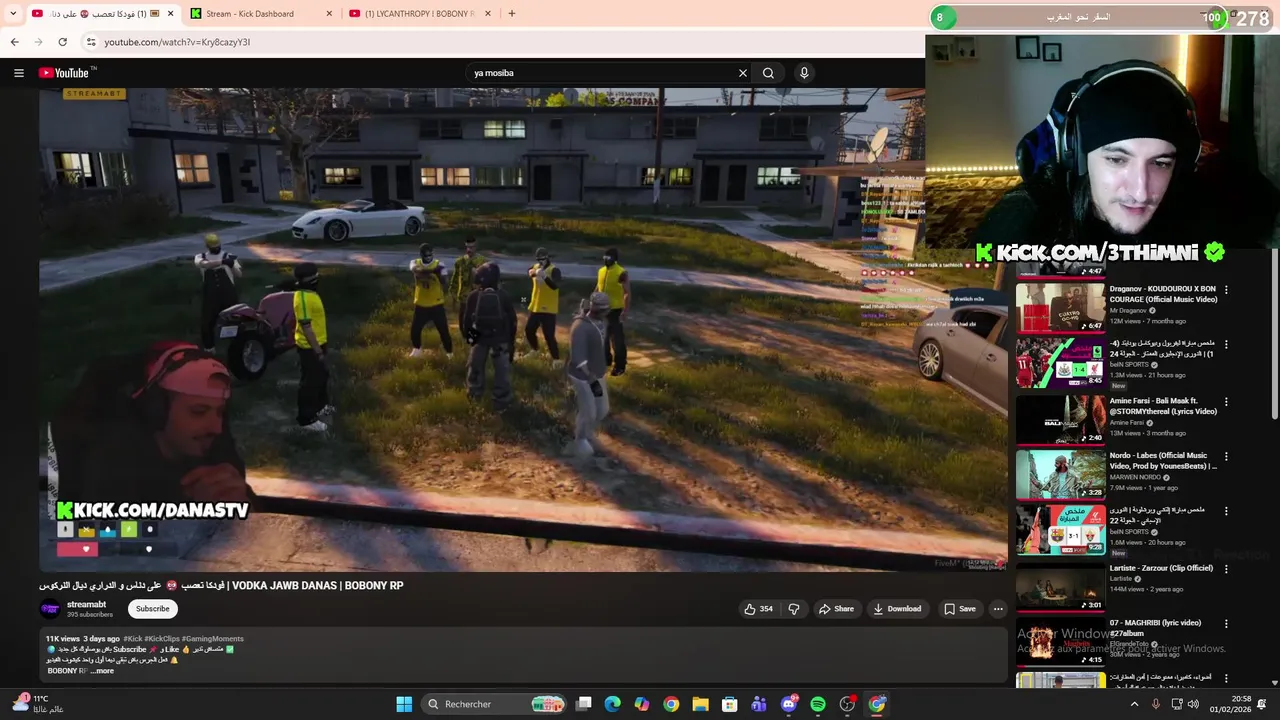
Task: Play the Nordo Labes thumbnail
Action: click(x=1060, y=474)
